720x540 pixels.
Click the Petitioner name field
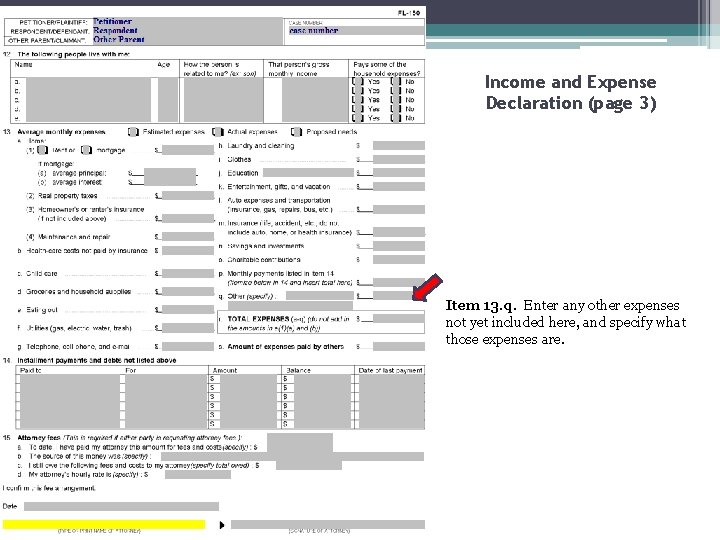point(188,22)
